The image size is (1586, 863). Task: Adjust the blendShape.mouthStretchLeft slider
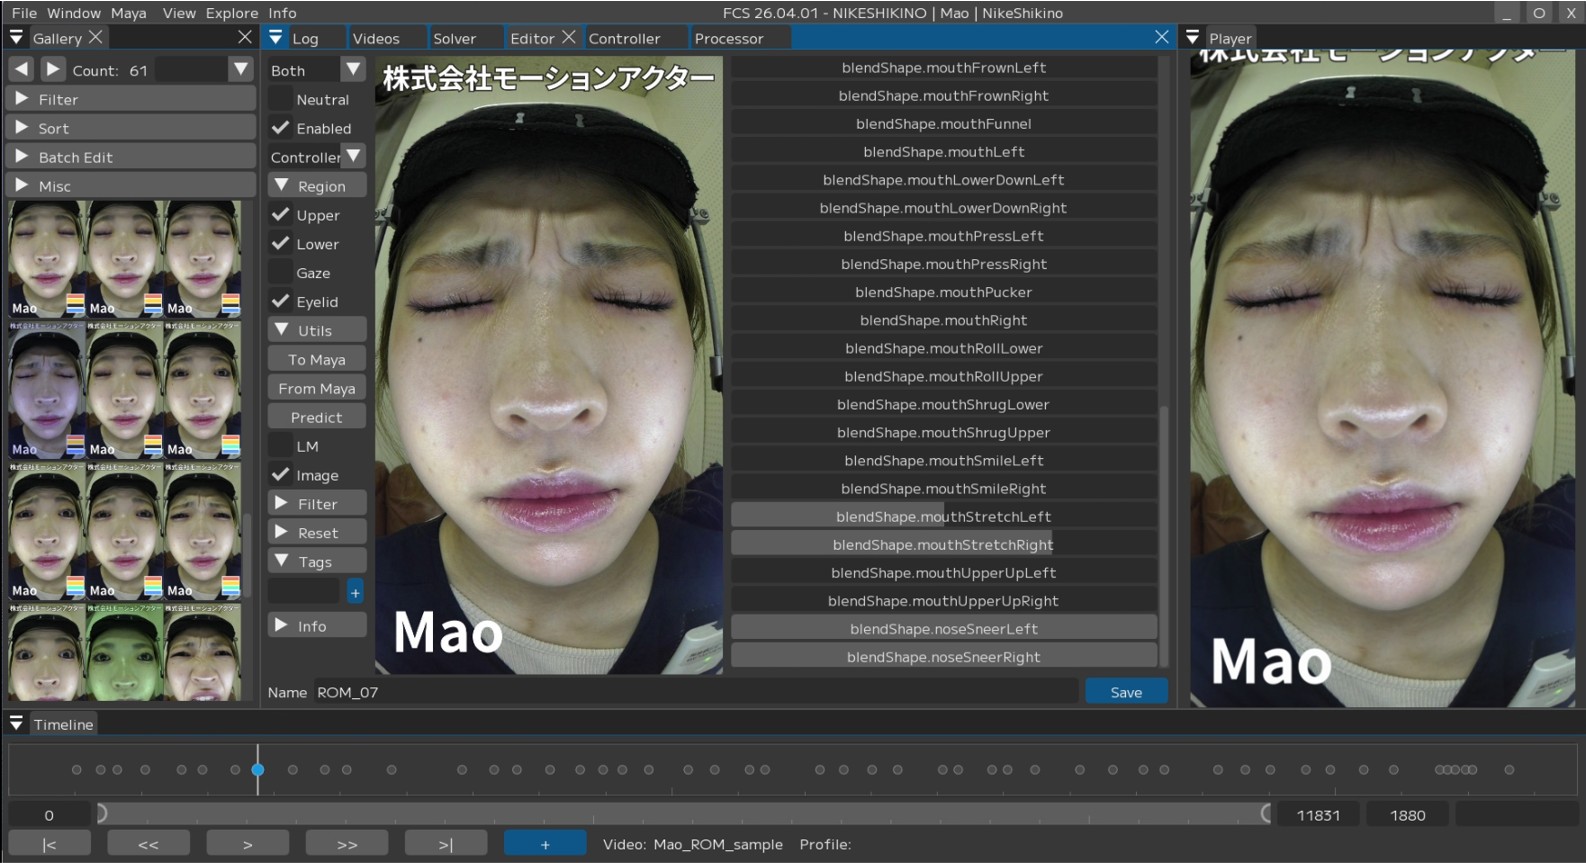point(943,516)
